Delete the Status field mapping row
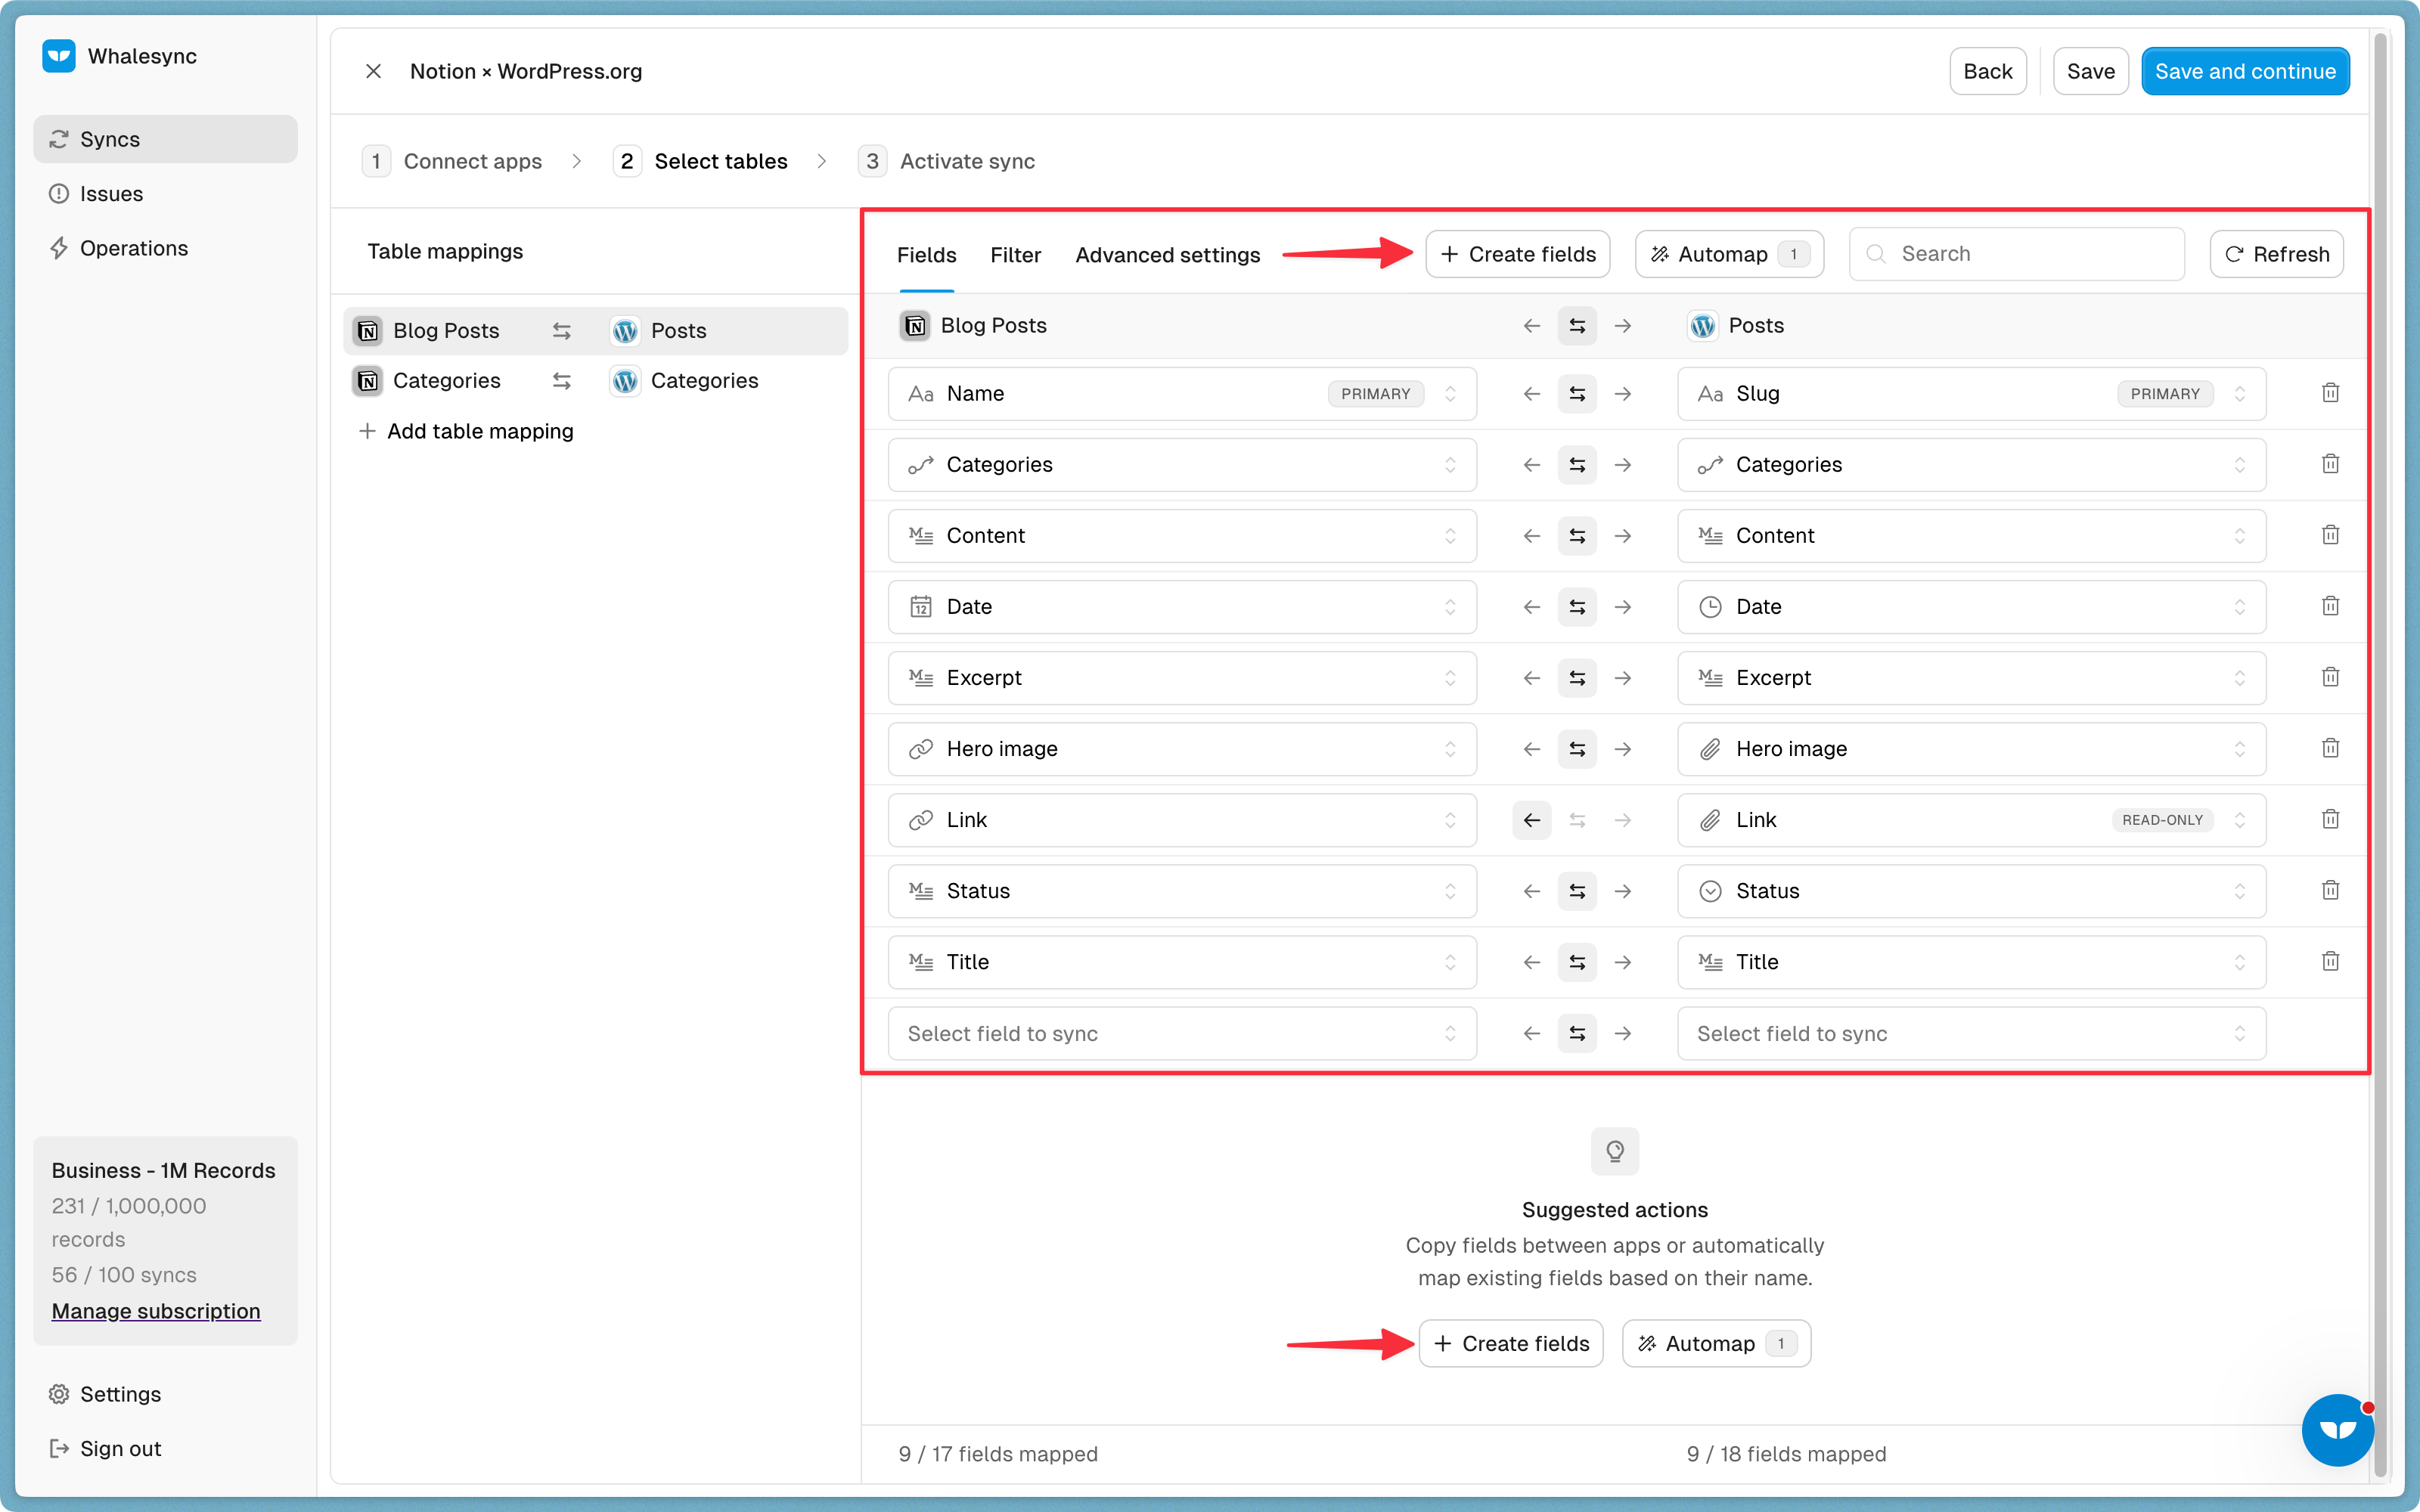2420x1512 pixels. pyautogui.click(x=2330, y=890)
